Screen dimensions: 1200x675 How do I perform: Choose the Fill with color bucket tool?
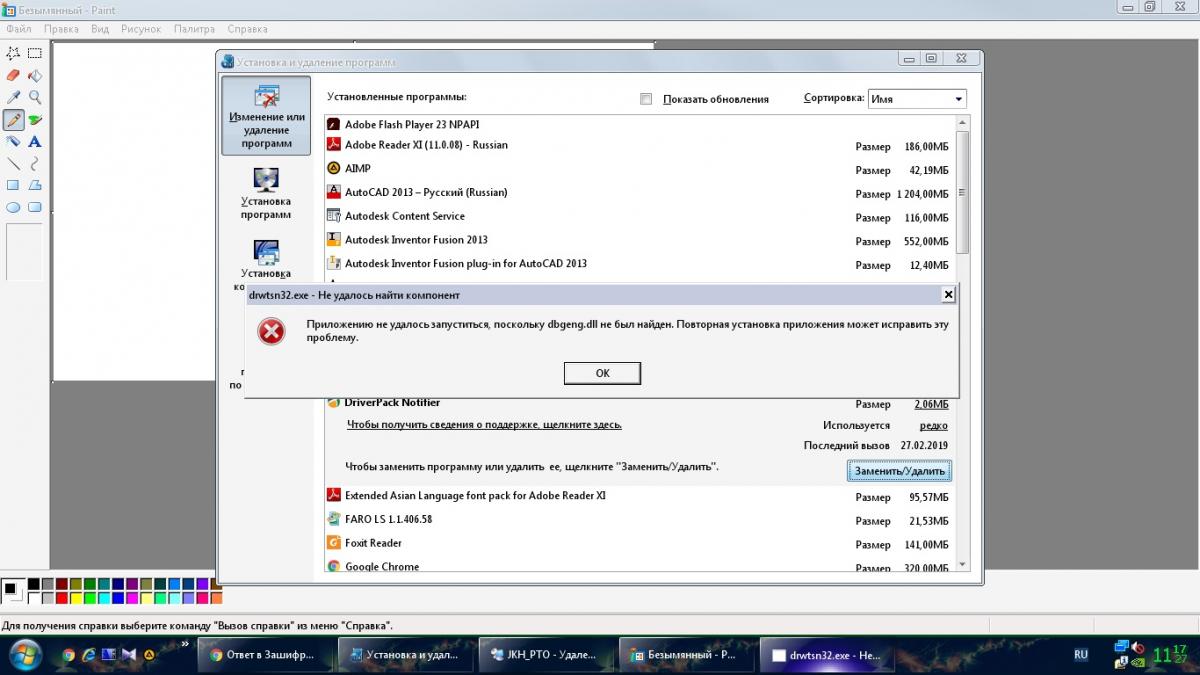pyautogui.click(x=35, y=75)
